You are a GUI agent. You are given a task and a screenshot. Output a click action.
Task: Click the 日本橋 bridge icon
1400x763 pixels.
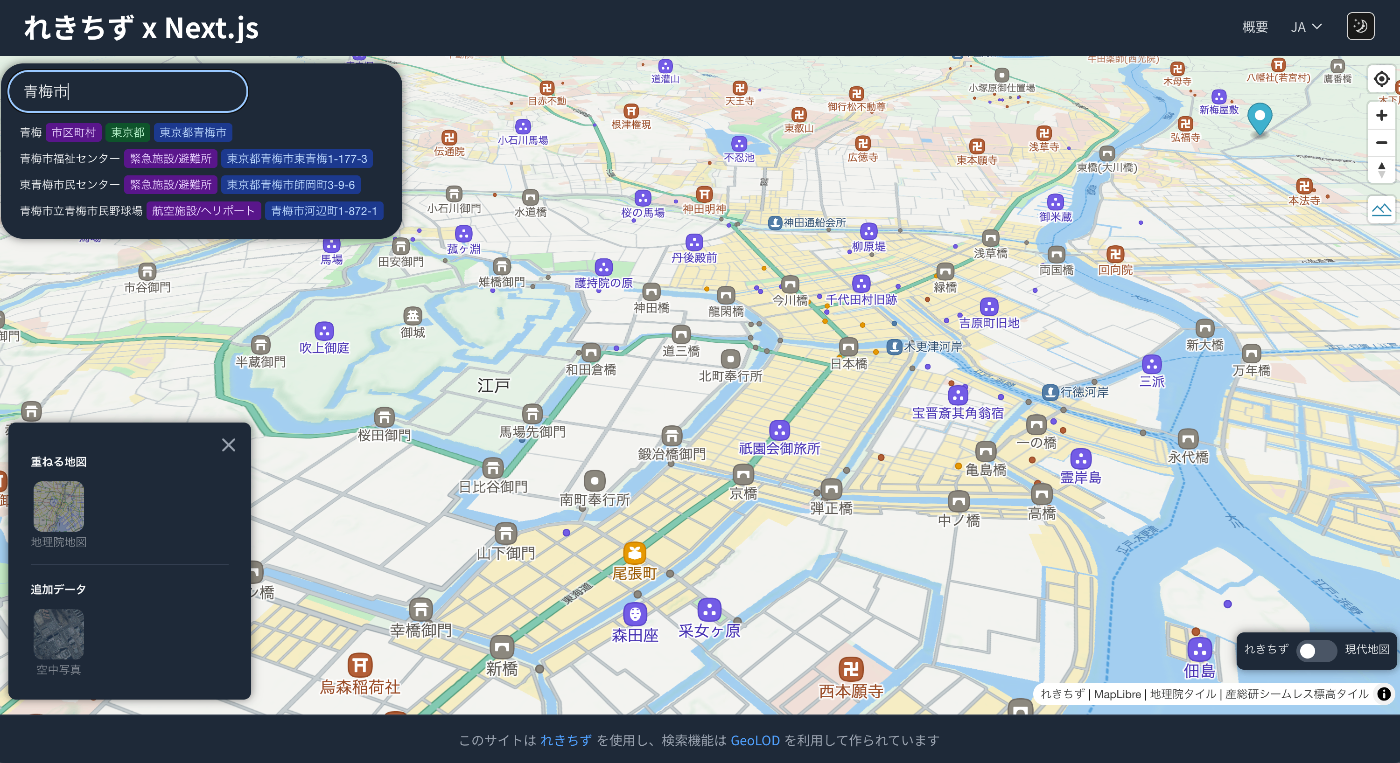pyautogui.click(x=848, y=347)
